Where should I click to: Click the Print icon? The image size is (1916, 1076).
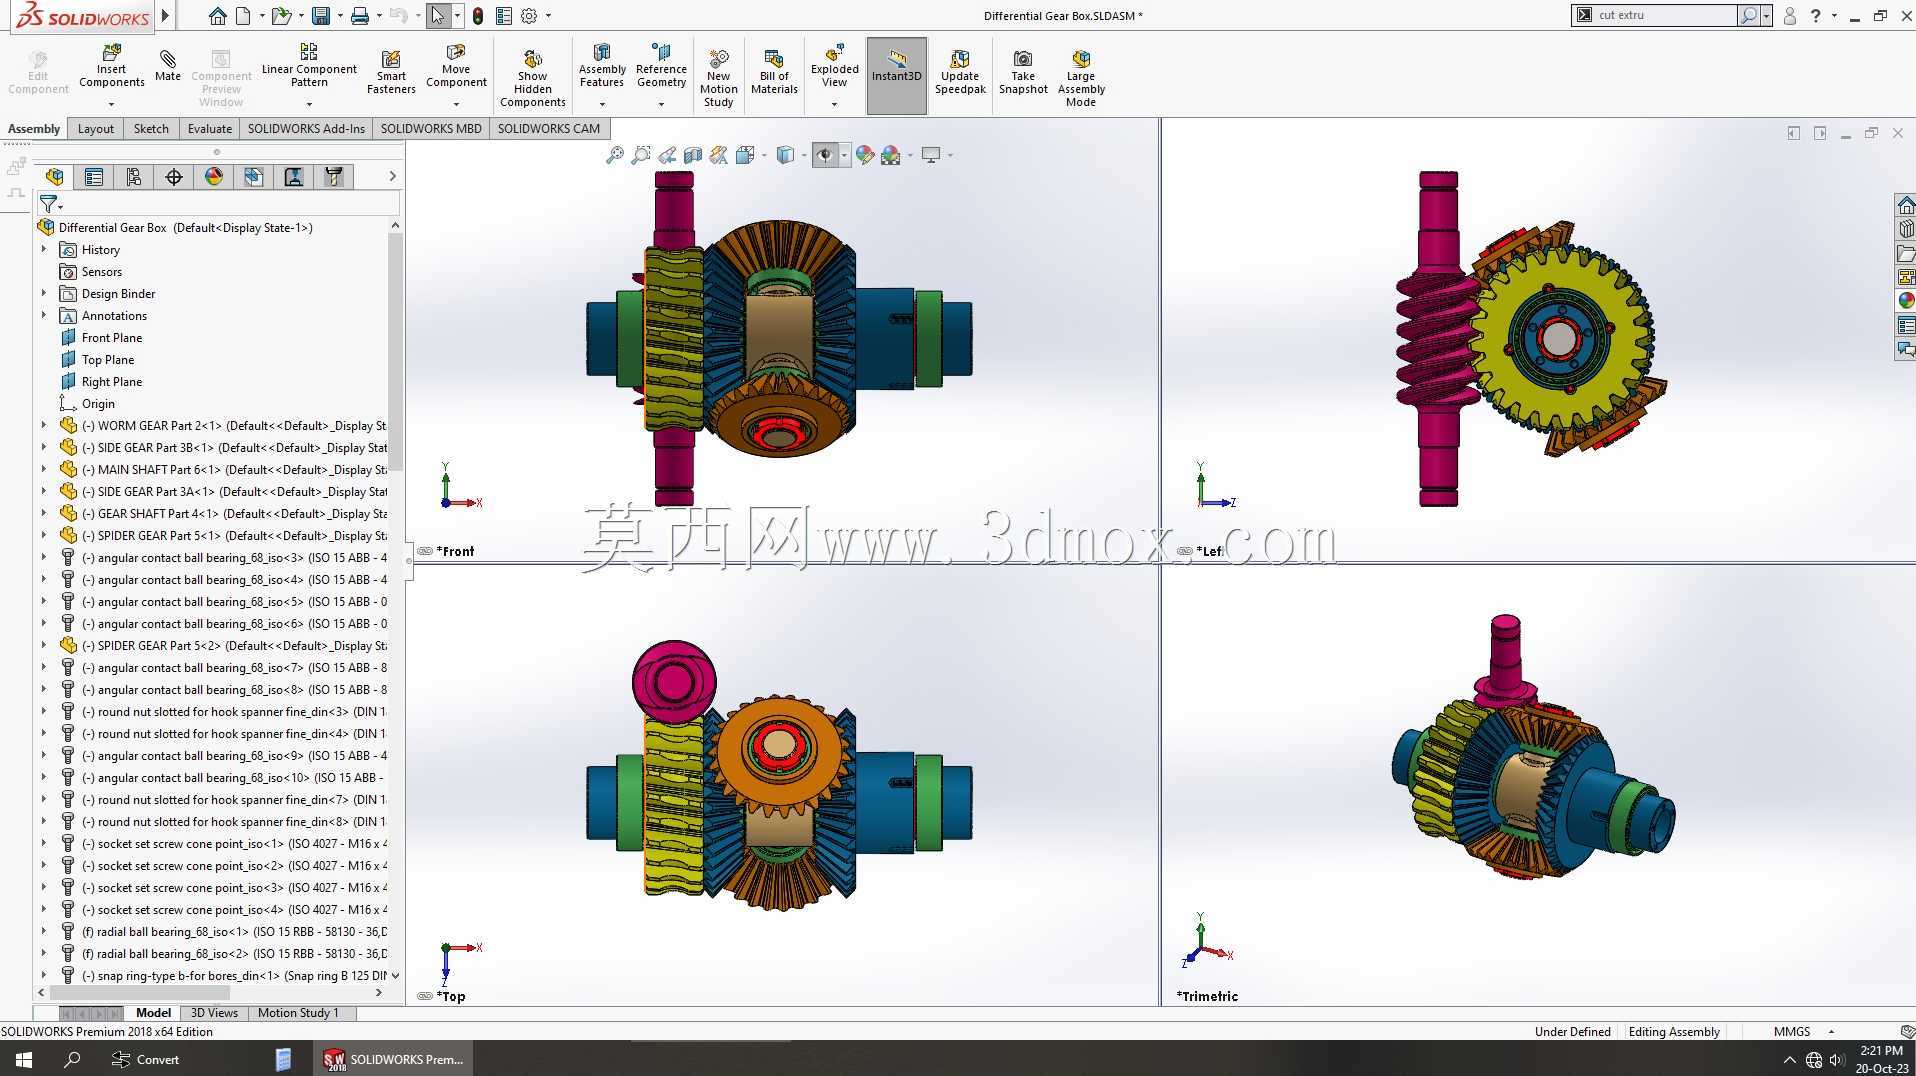[x=359, y=16]
